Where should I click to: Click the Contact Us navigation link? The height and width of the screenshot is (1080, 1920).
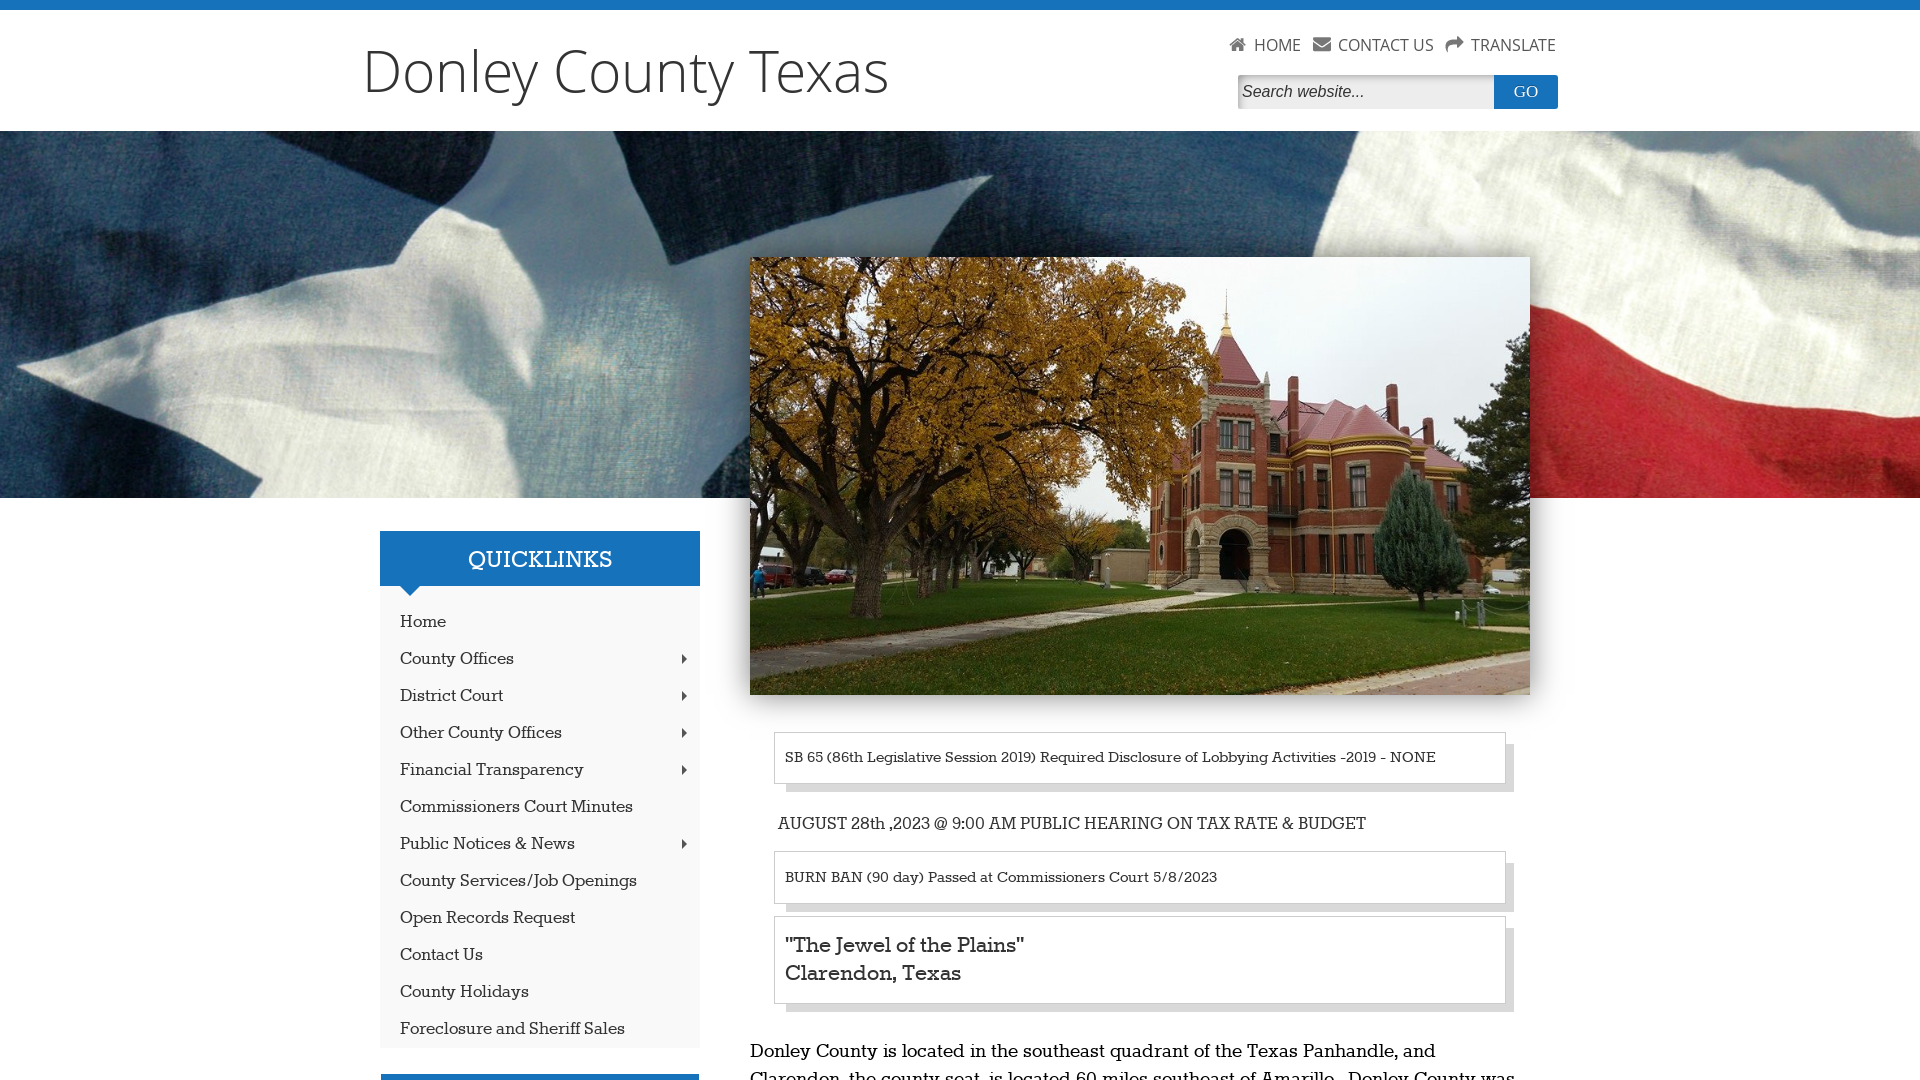coord(440,955)
